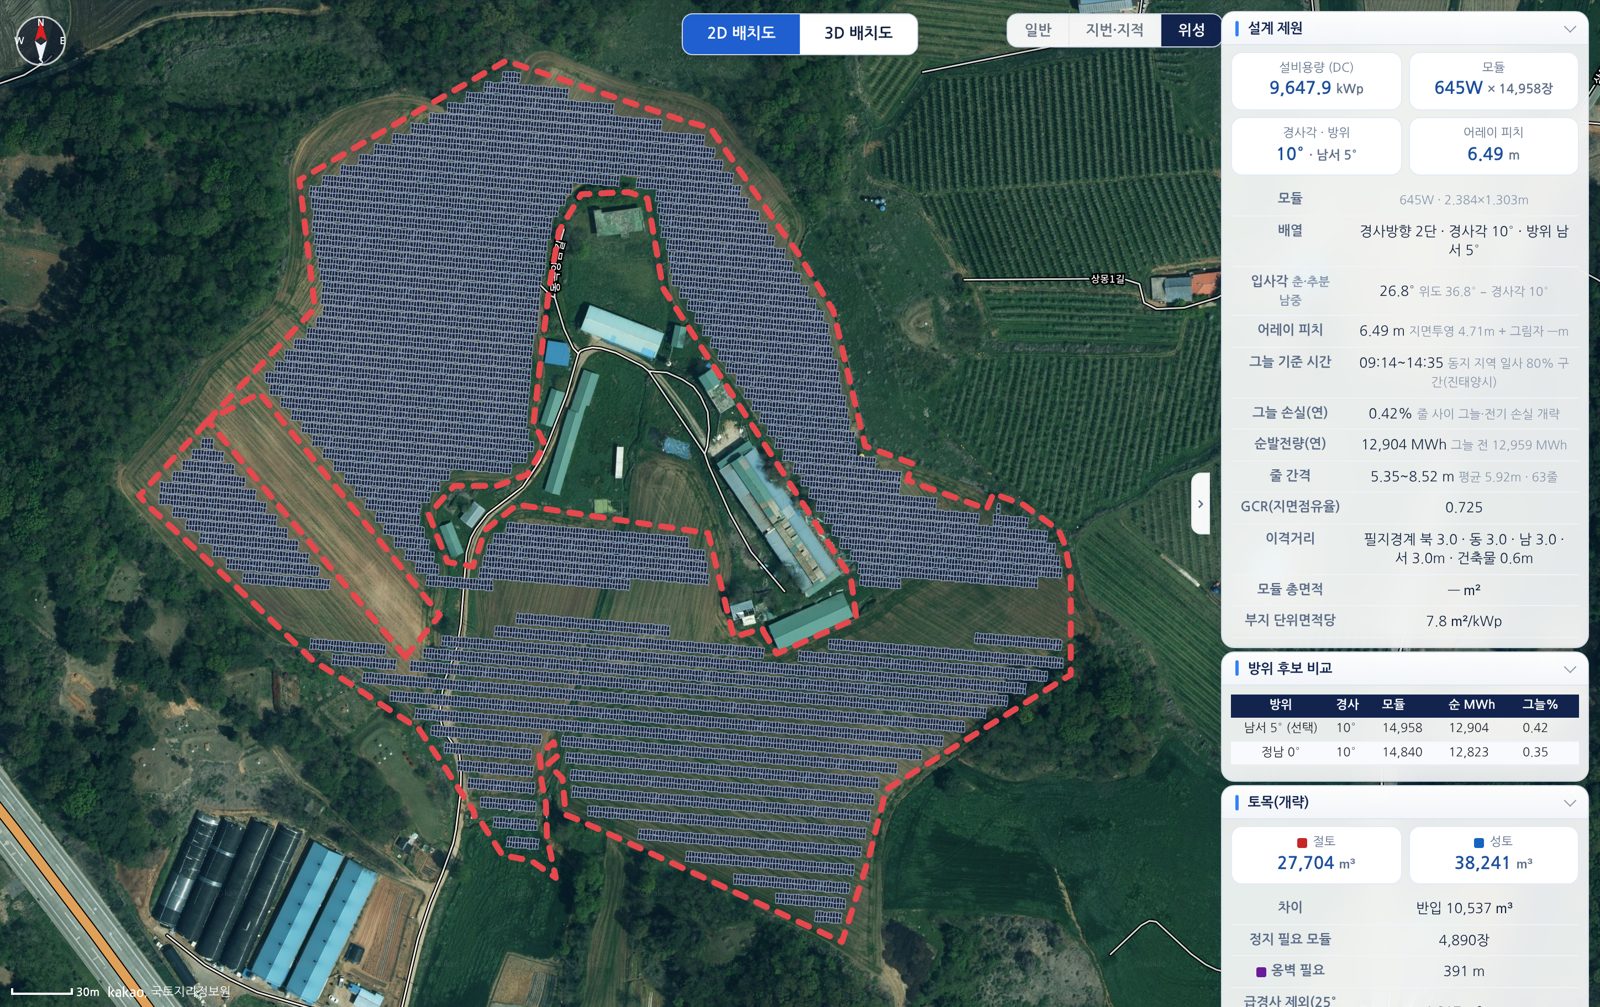Click the 645W × 14,958장 module card value

pos(1493,88)
